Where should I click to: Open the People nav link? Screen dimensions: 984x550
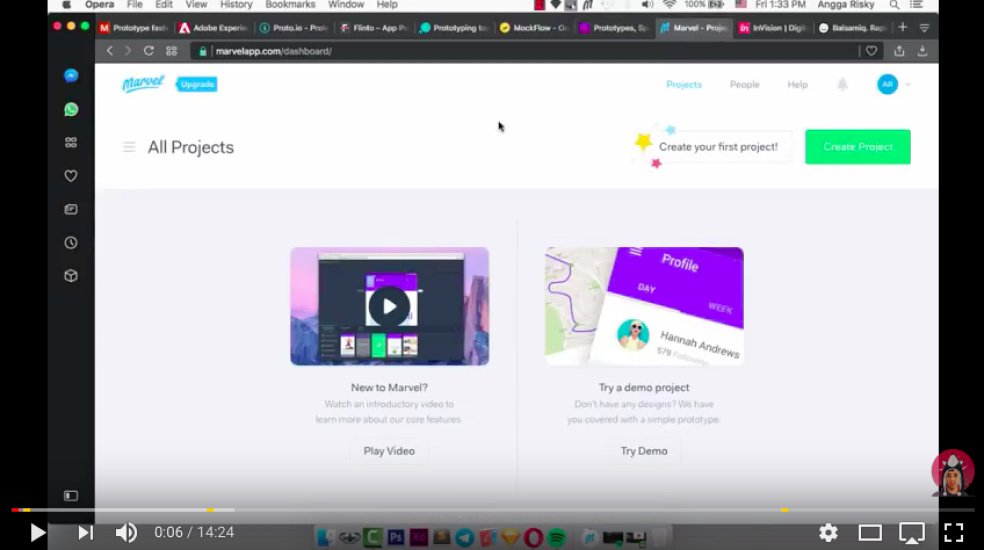pyautogui.click(x=744, y=84)
